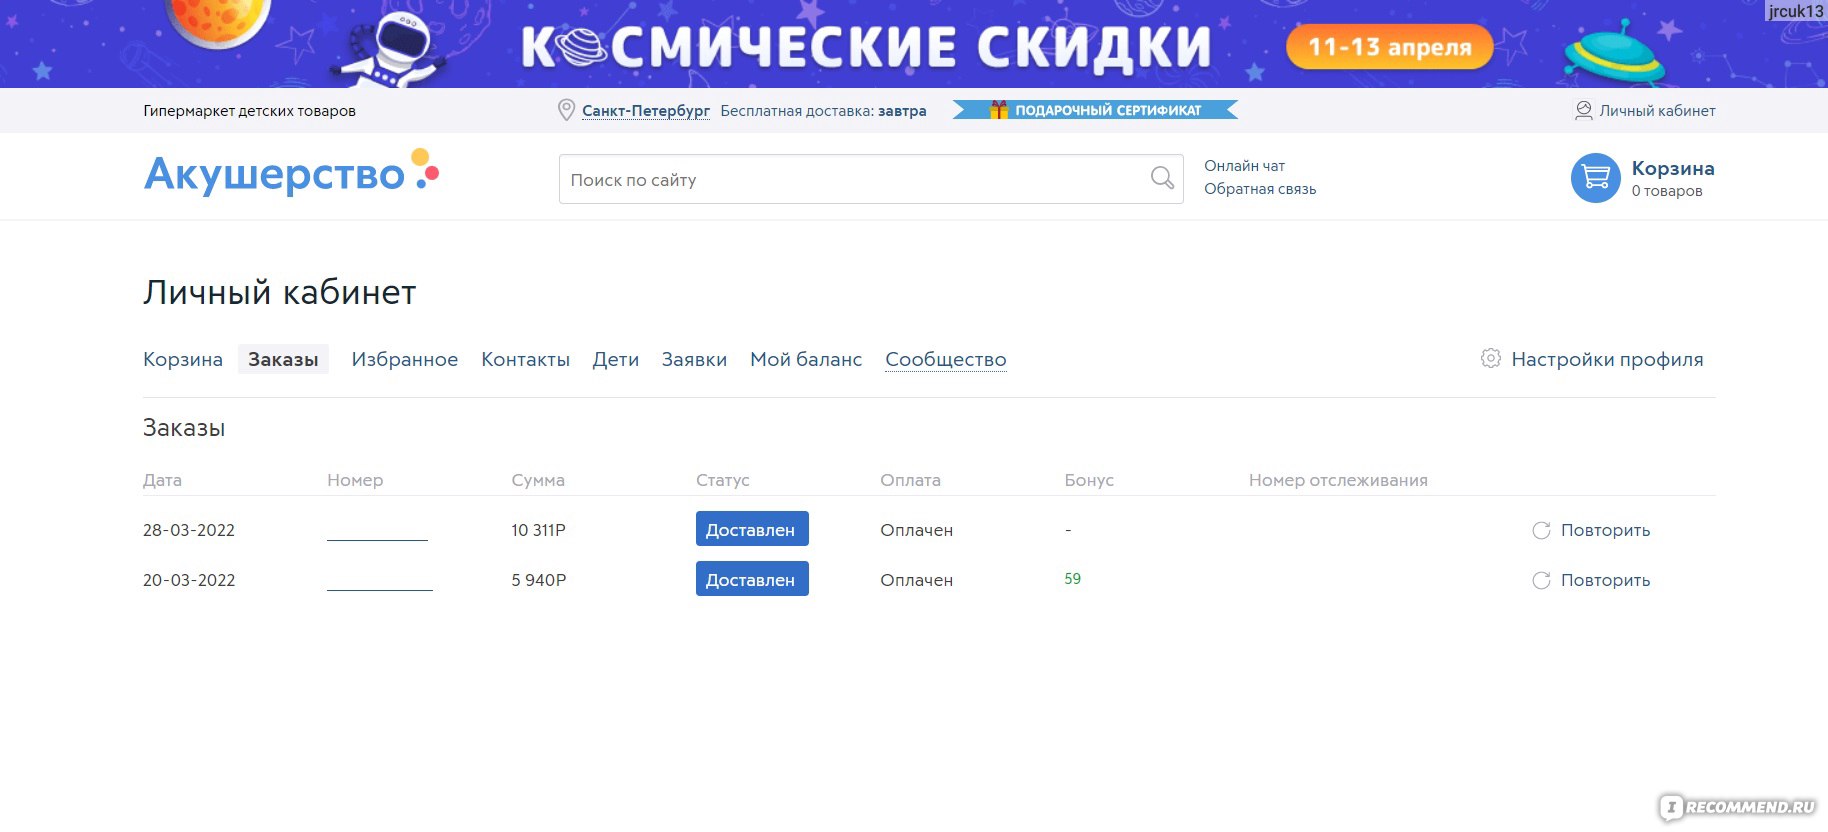Open the Заявки tab
Screen dimensions: 1828x832
(694, 359)
